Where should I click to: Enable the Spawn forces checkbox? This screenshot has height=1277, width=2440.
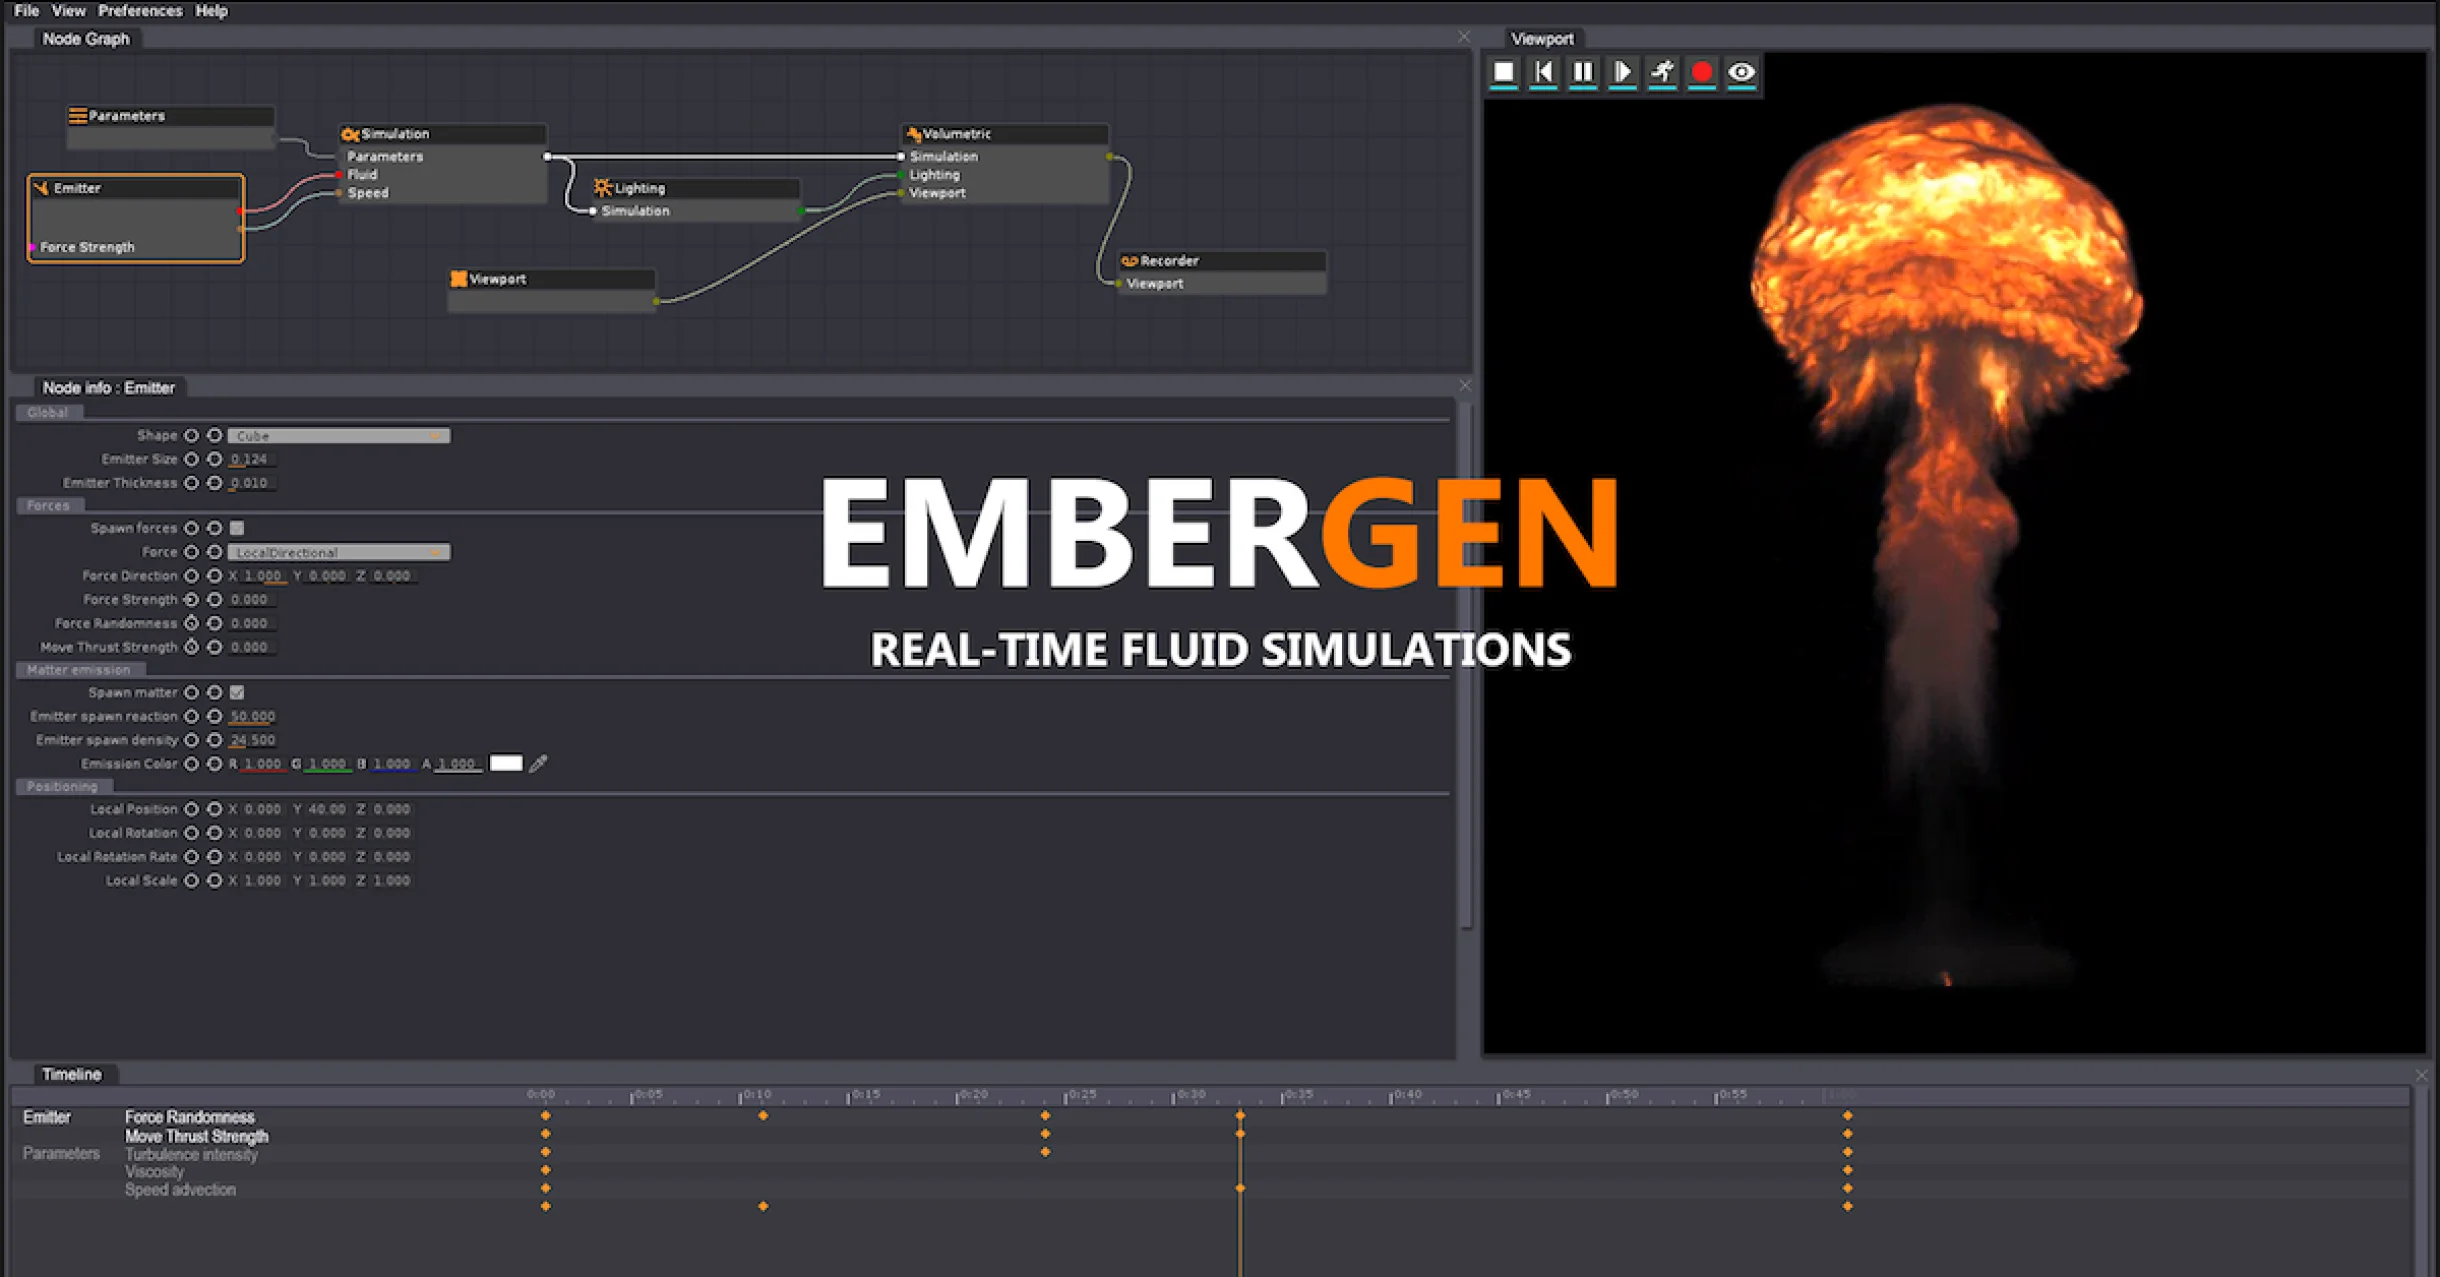coord(236,527)
